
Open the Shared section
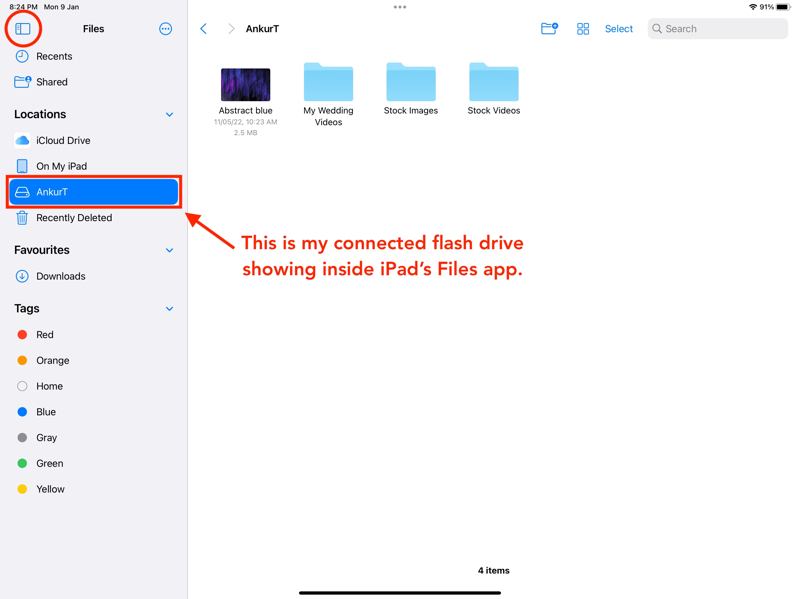(x=52, y=82)
